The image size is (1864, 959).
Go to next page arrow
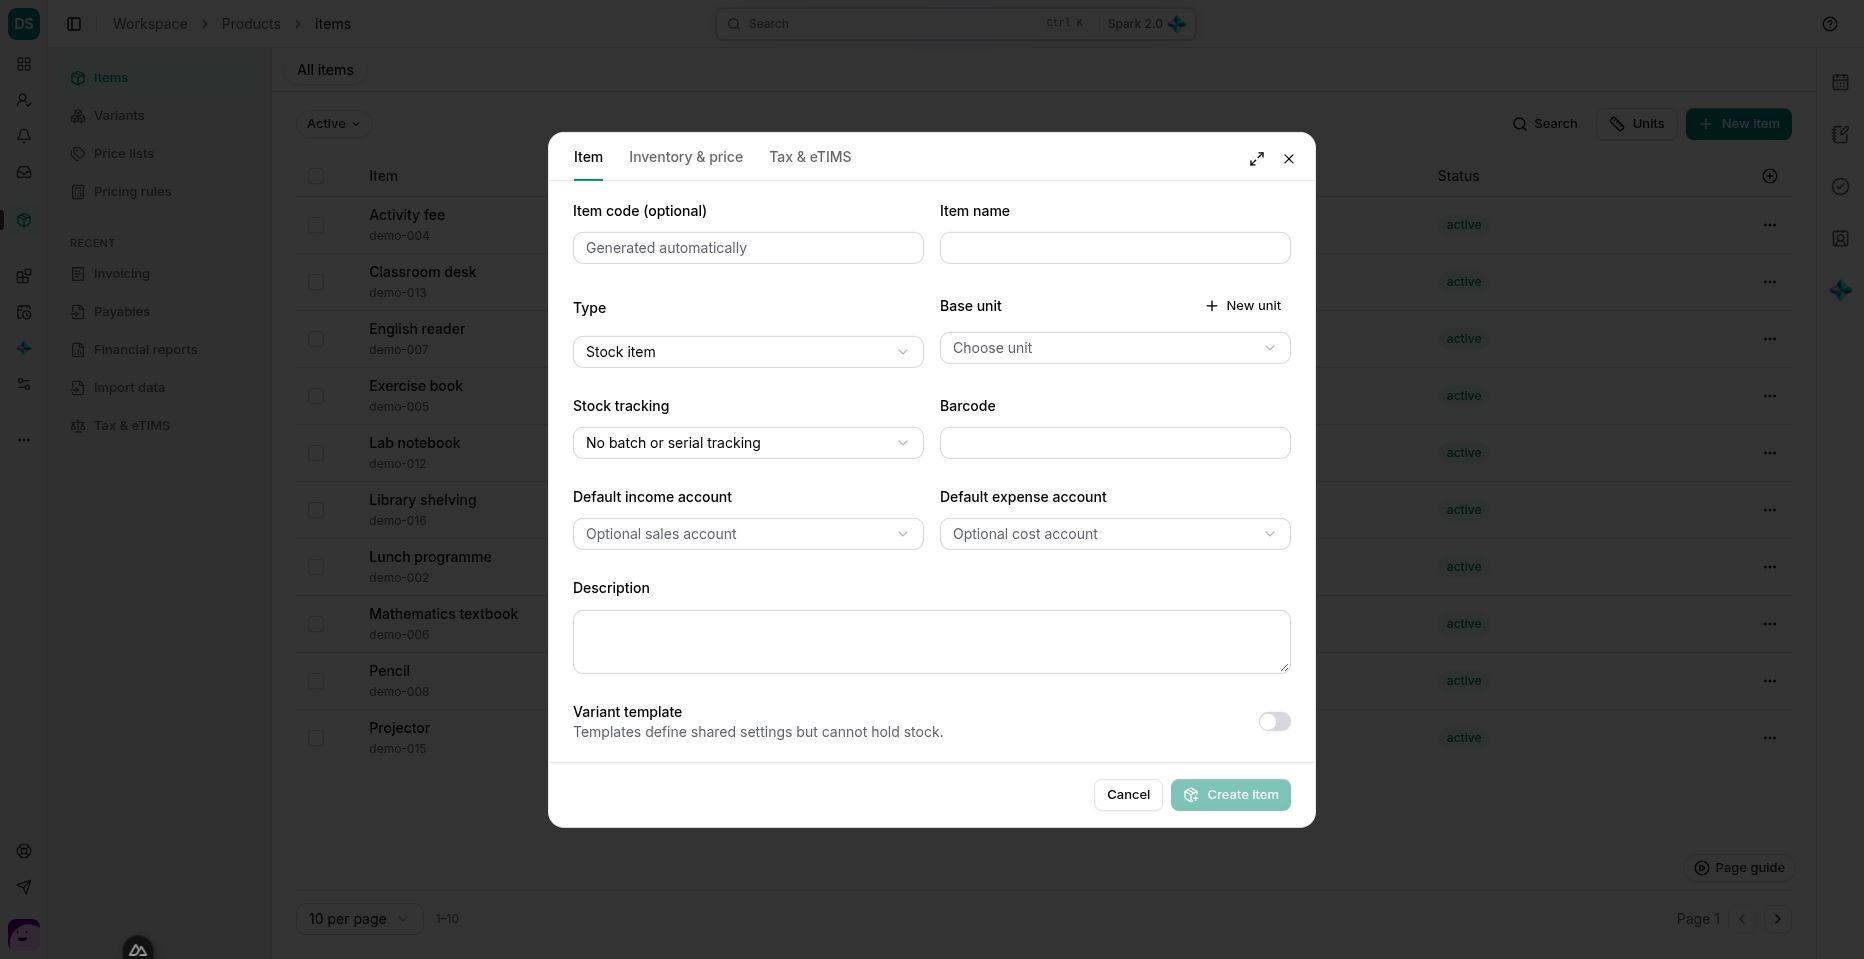(1778, 919)
